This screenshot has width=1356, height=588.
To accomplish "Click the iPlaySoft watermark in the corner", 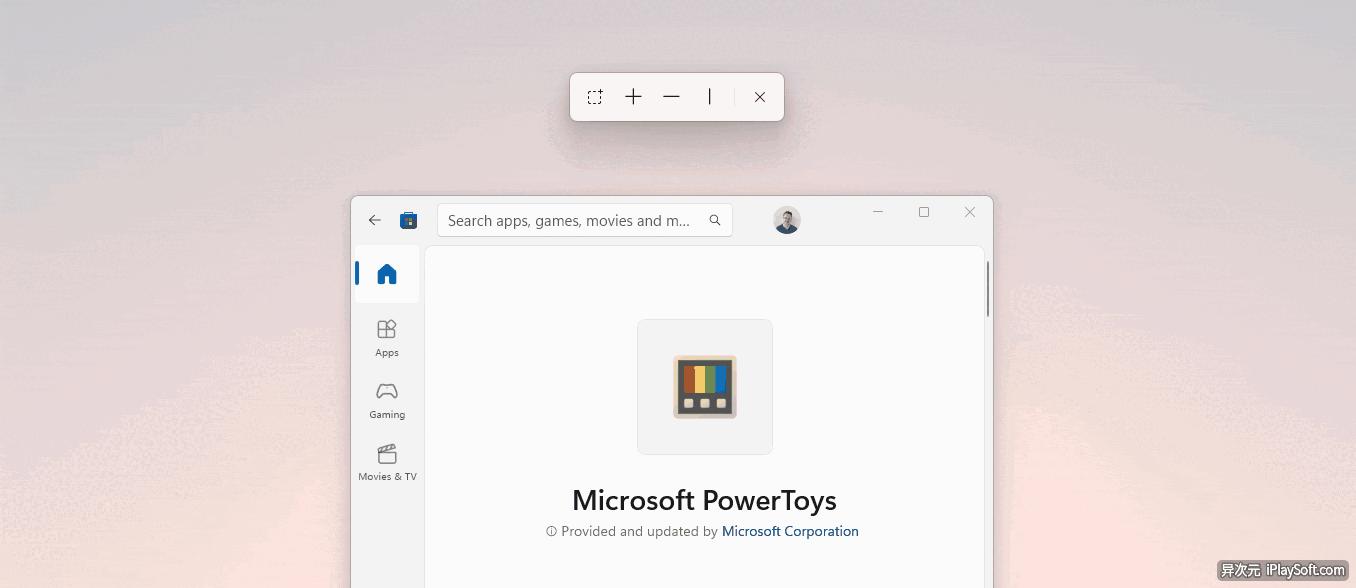I will [1283, 570].
